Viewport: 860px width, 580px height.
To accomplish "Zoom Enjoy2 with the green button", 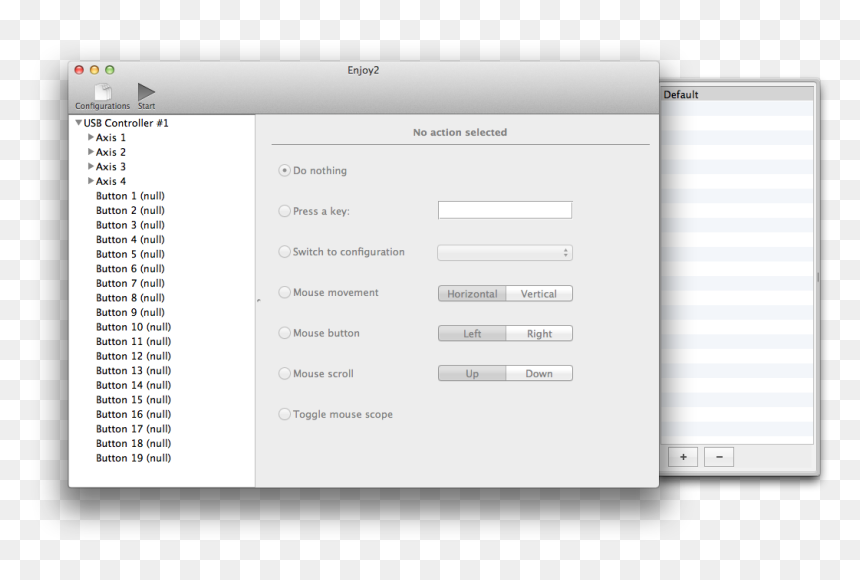I will 110,70.
